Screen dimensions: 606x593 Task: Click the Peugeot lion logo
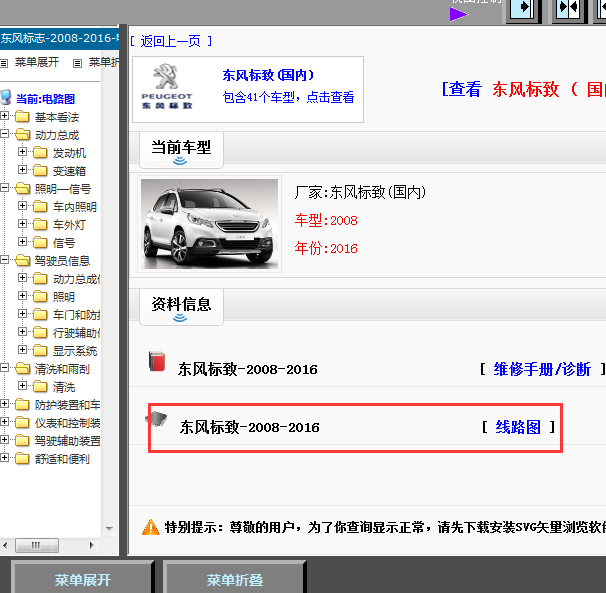click(x=166, y=77)
